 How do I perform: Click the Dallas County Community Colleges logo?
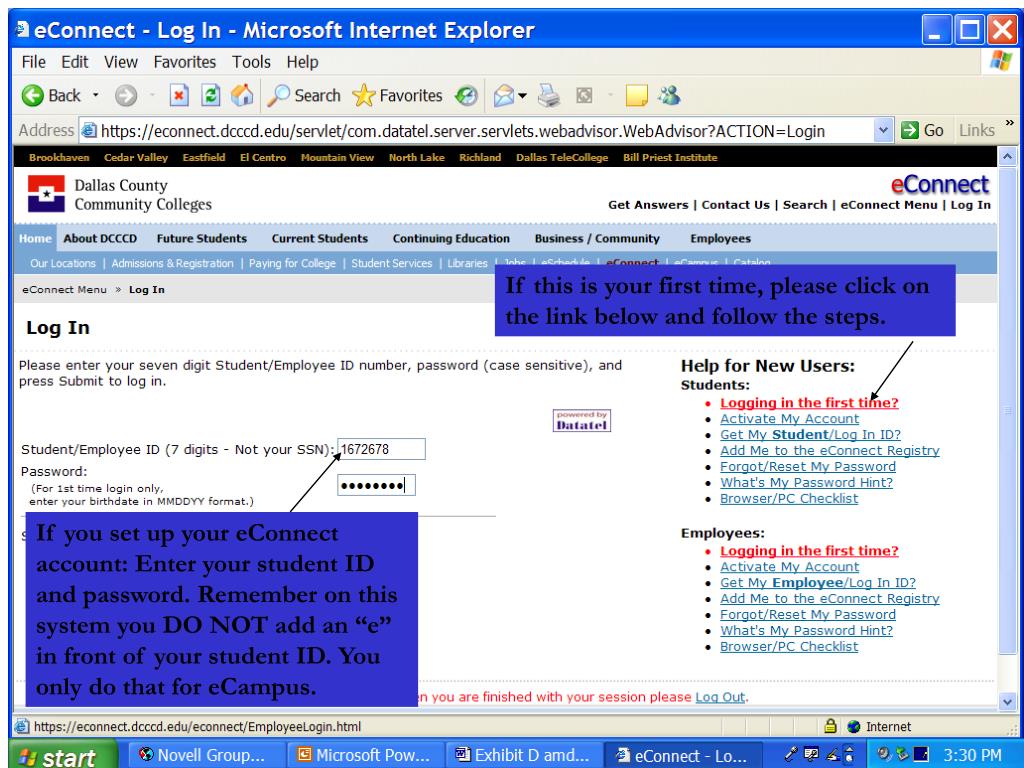click(120, 195)
